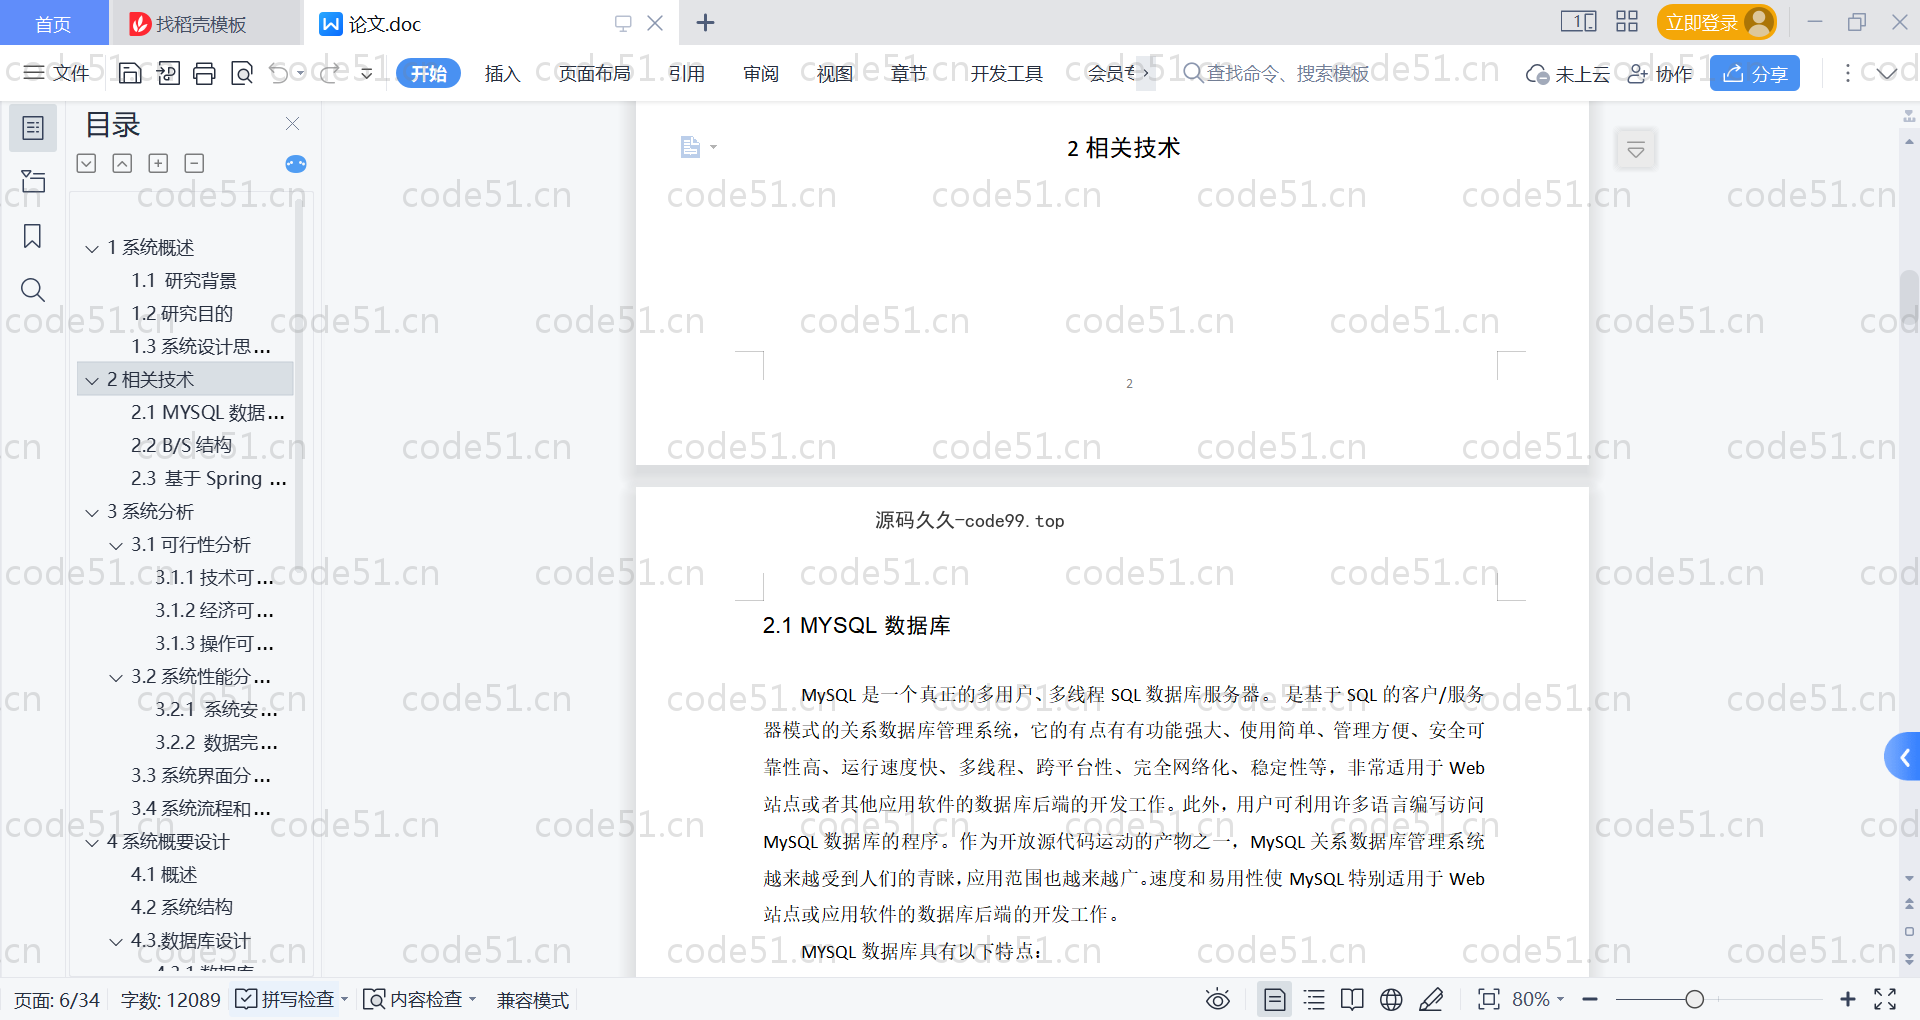This screenshot has height=1020, width=1920.
Task: Switch to web layout view icon
Action: 1391,999
